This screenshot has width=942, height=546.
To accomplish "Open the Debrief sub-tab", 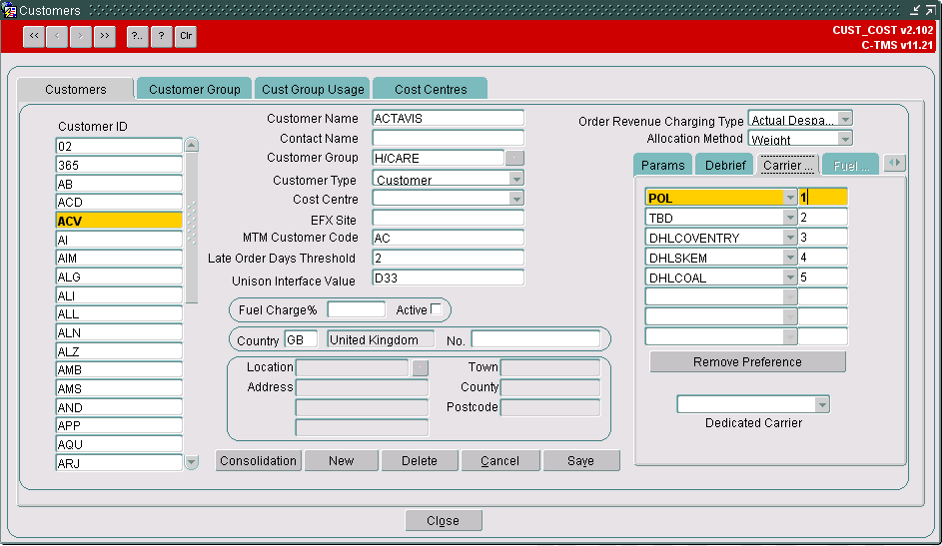I will [x=725, y=165].
